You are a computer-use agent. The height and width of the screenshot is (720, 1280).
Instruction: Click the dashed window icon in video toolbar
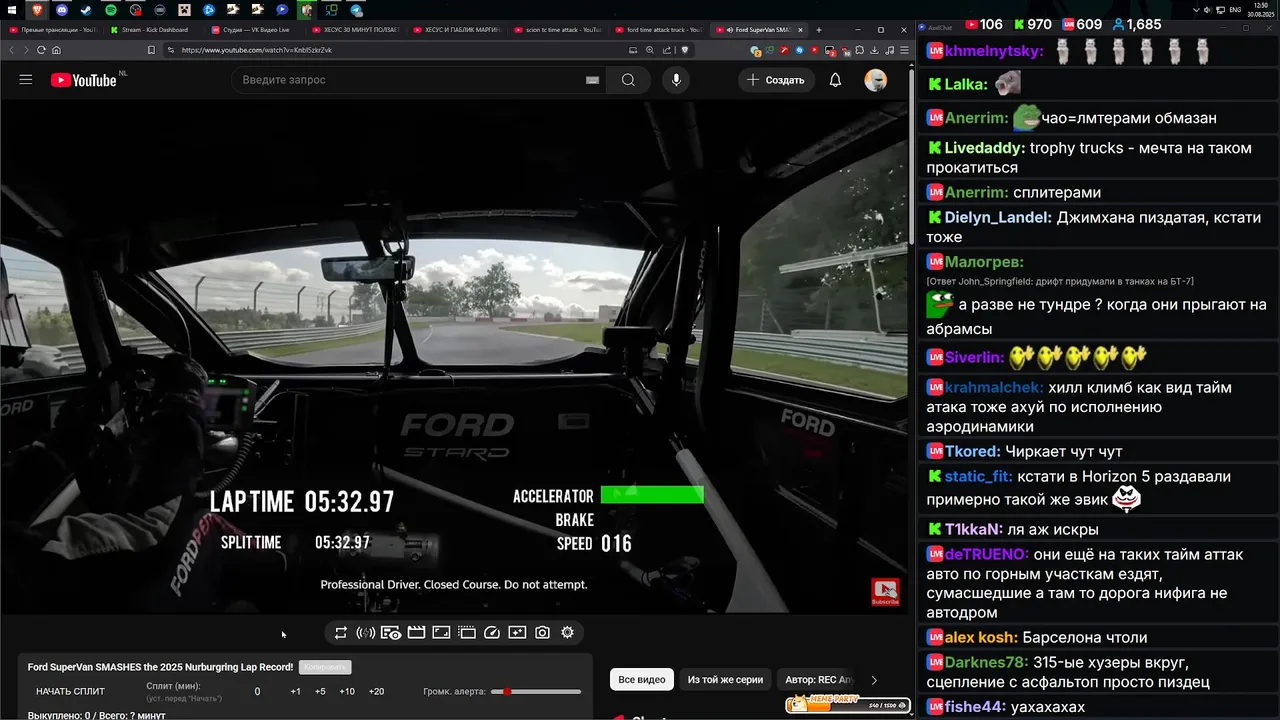[x=466, y=633]
